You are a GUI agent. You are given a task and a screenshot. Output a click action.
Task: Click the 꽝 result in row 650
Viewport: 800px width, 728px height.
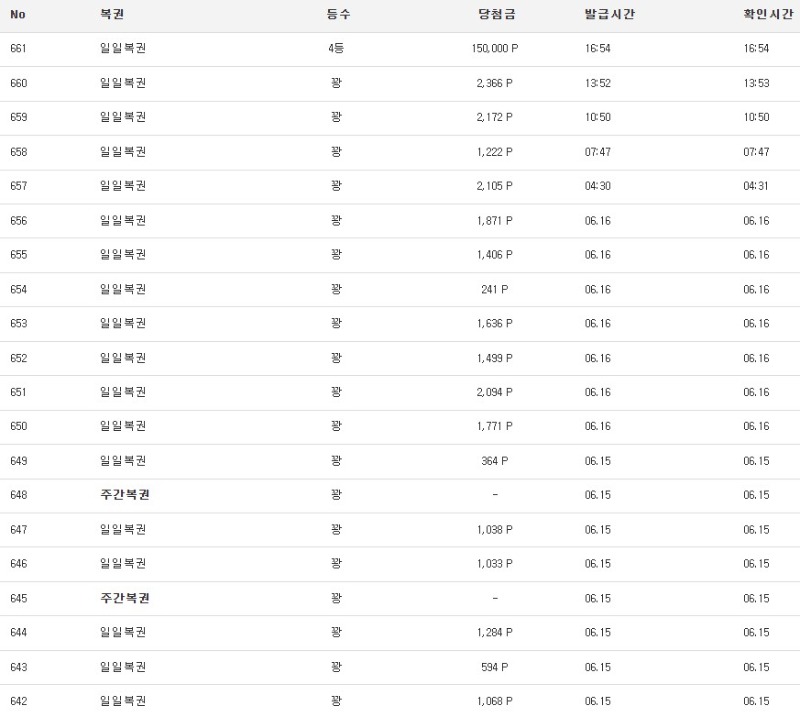[336, 427]
